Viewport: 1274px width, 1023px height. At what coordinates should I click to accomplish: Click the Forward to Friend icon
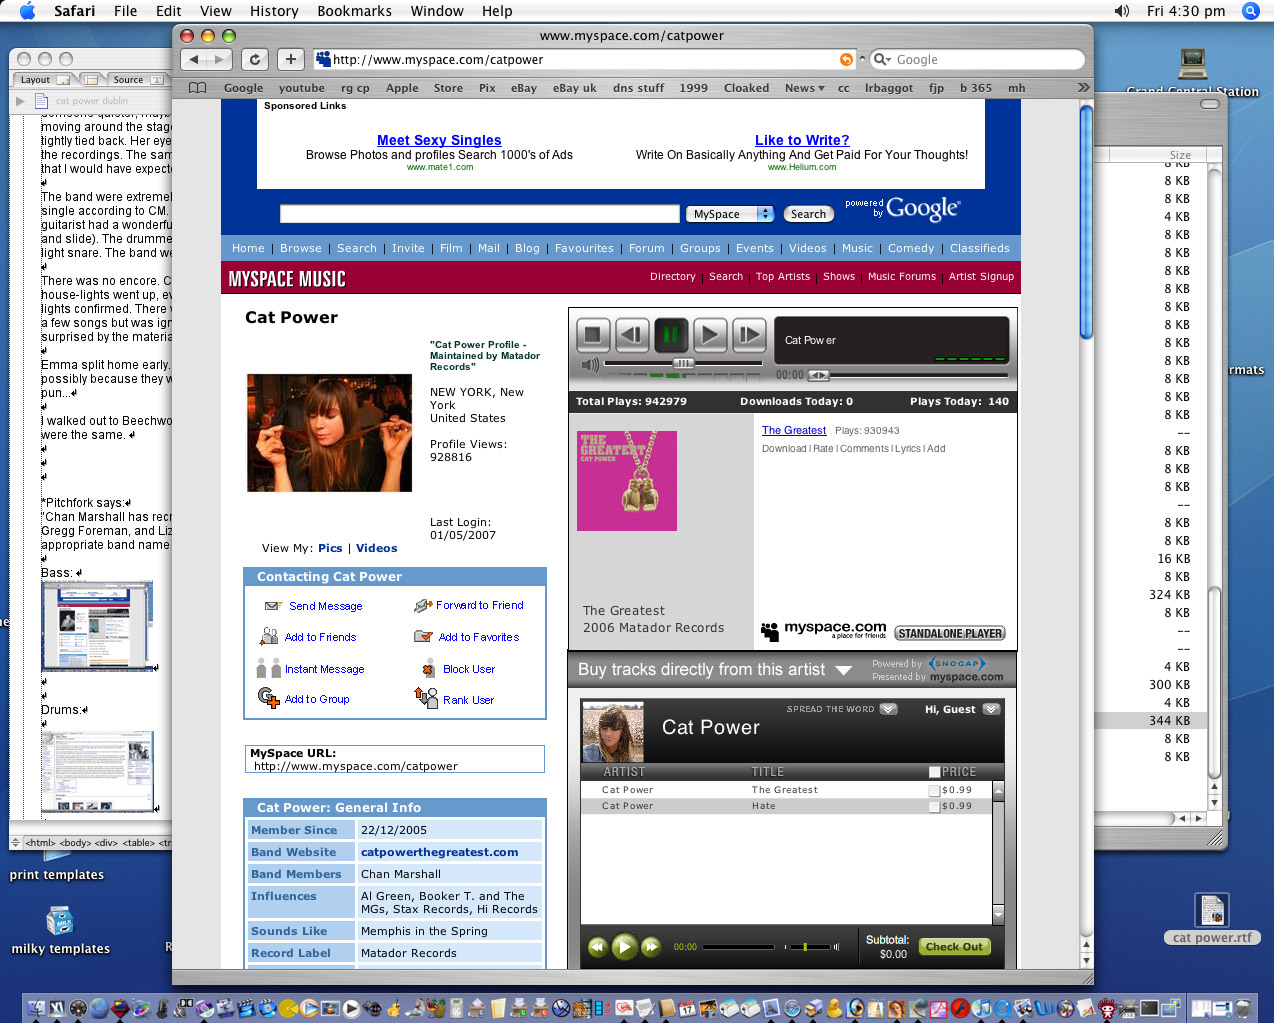click(x=423, y=605)
